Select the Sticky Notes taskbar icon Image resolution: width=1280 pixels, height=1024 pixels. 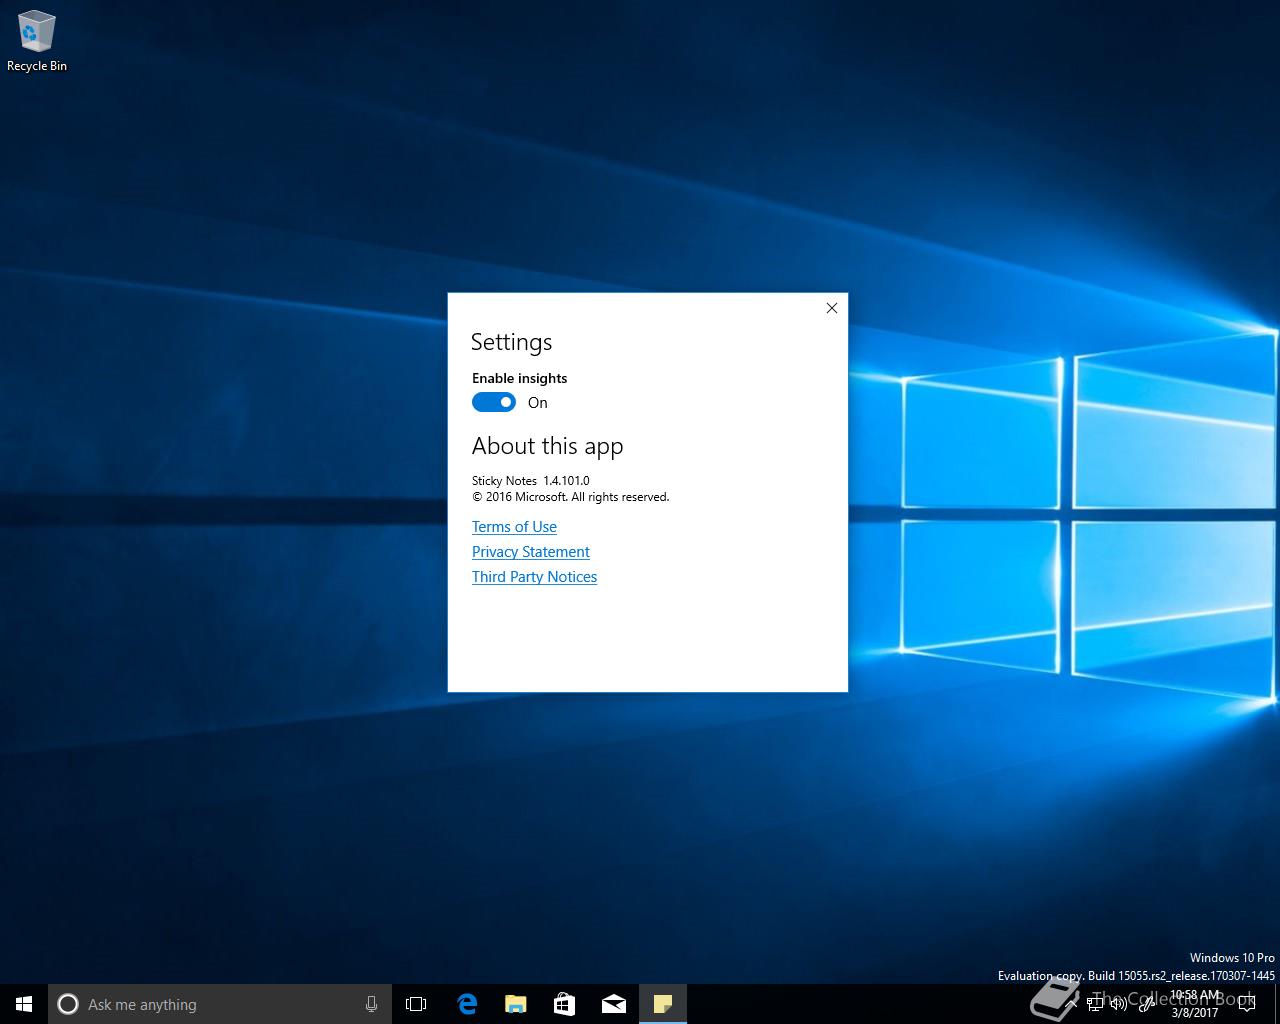[662, 1004]
